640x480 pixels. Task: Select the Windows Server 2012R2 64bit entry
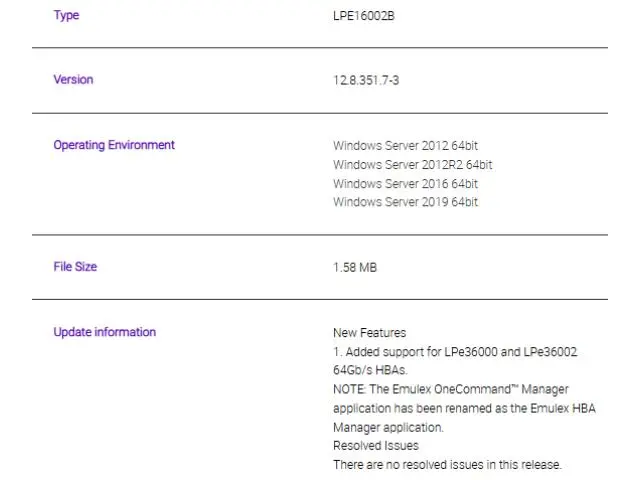click(412, 165)
